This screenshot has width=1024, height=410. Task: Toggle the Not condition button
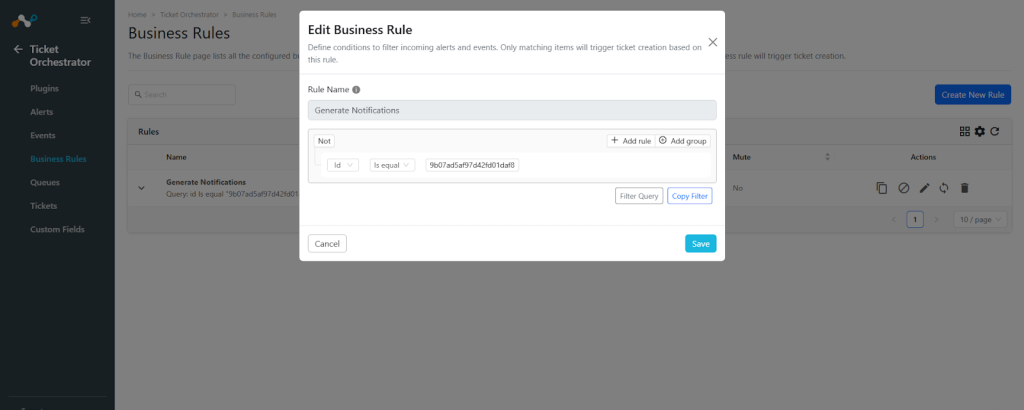click(324, 141)
